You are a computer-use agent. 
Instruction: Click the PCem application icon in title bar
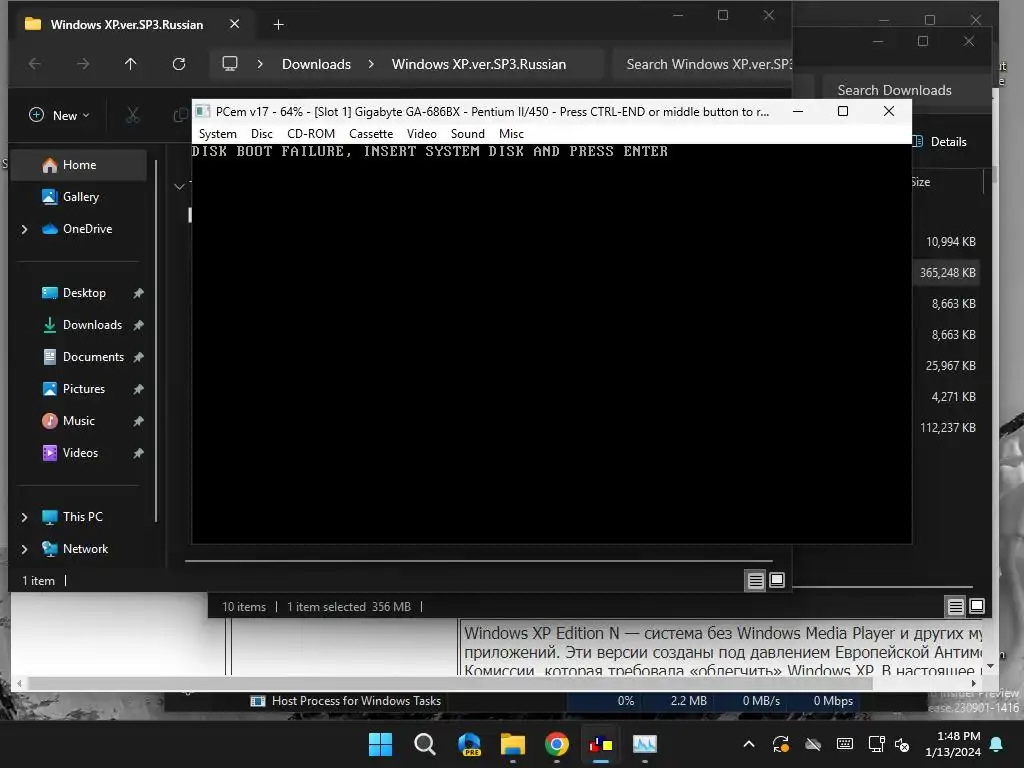click(203, 111)
